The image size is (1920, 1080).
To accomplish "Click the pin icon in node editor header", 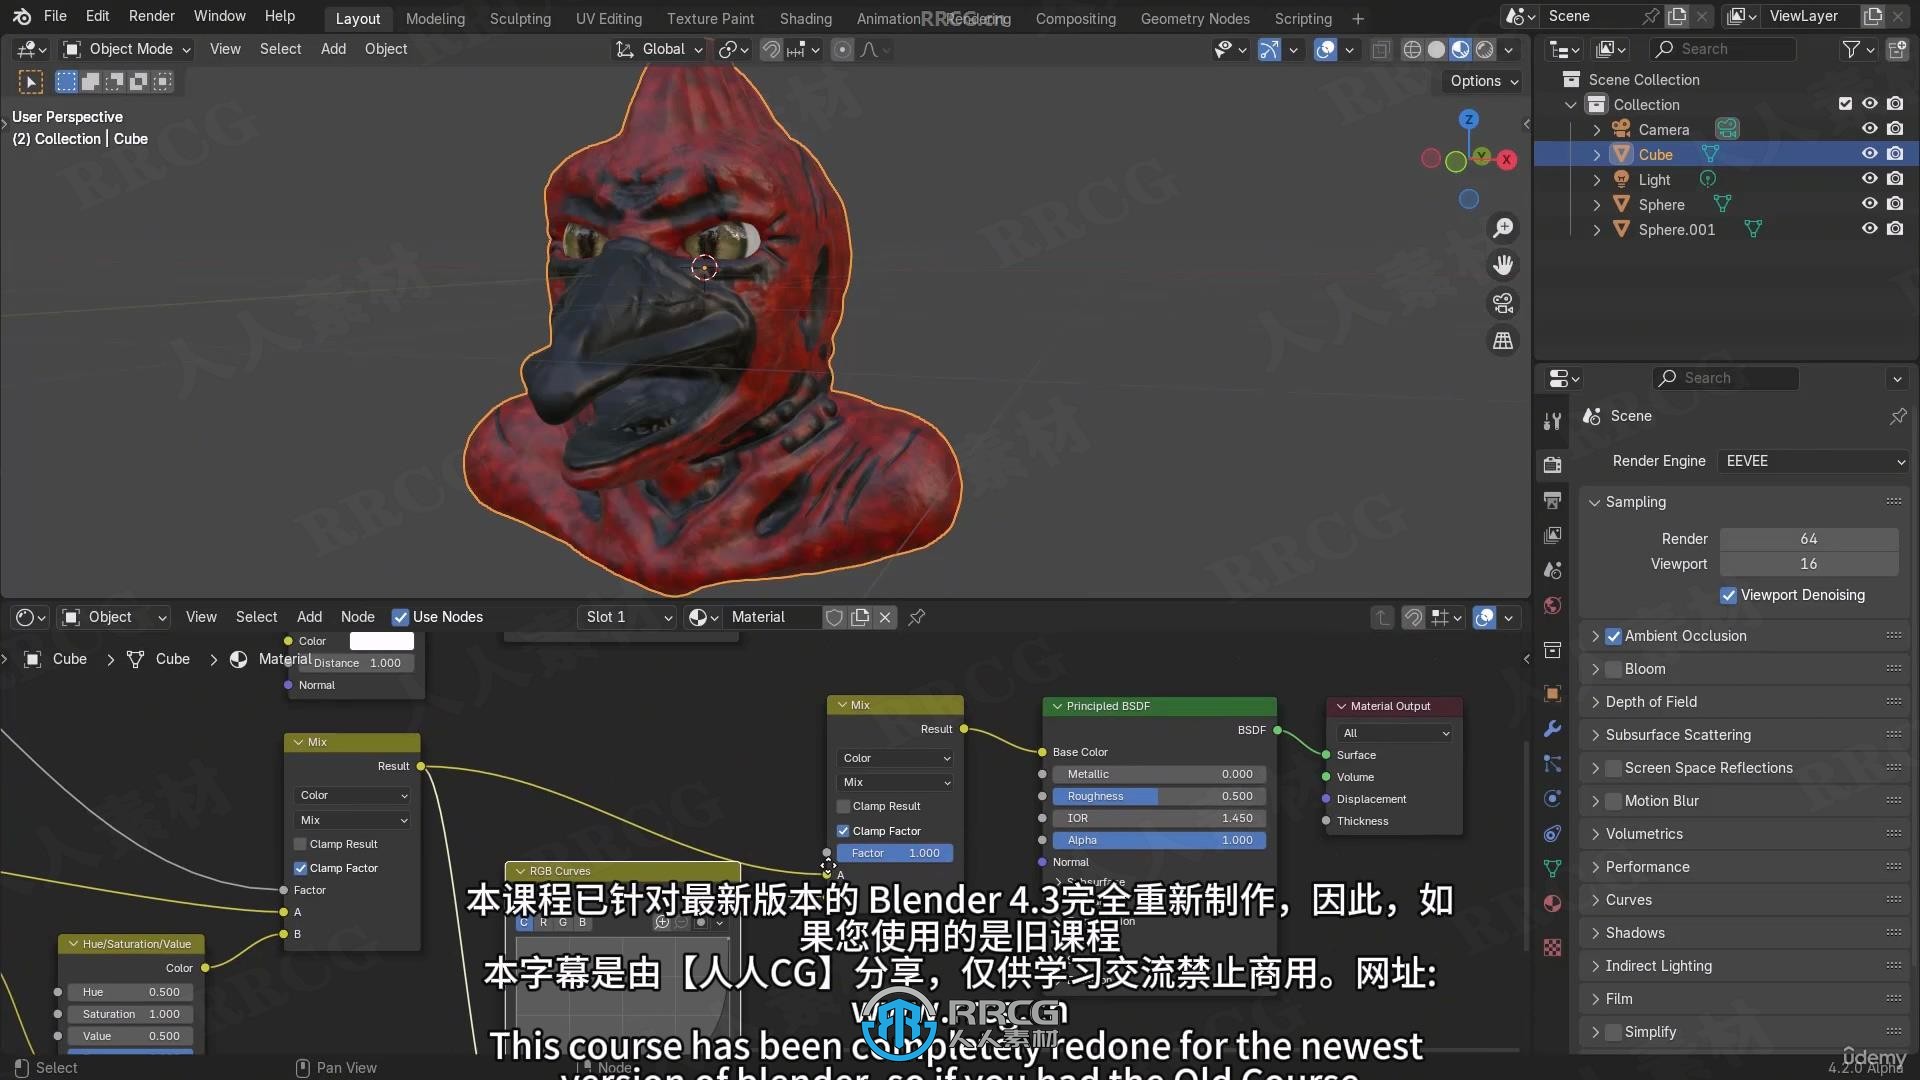I will (x=916, y=617).
